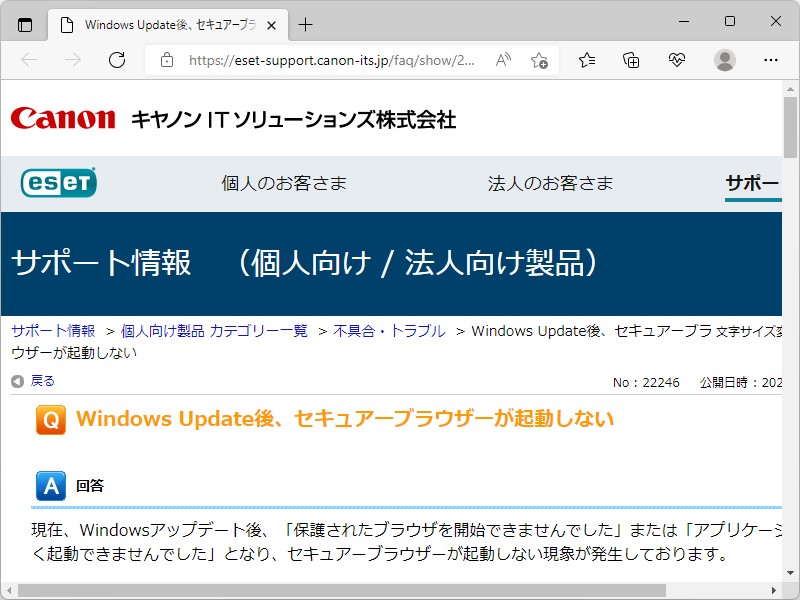The image size is (800, 600).
Task: Open Collections in the browser toolbar
Action: tap(630, 60)
